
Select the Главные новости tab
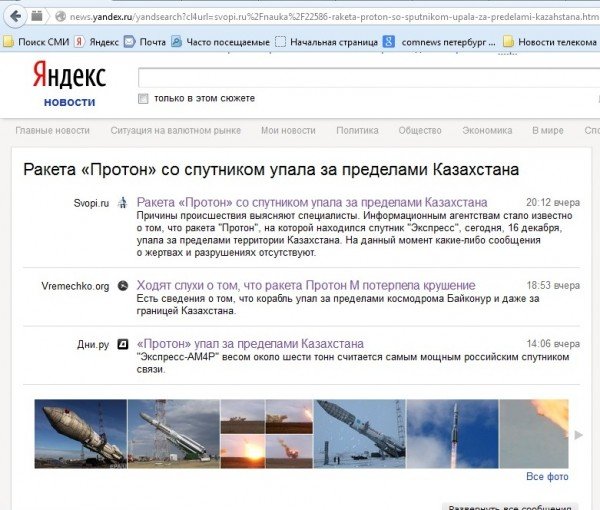tap(52, 130)
